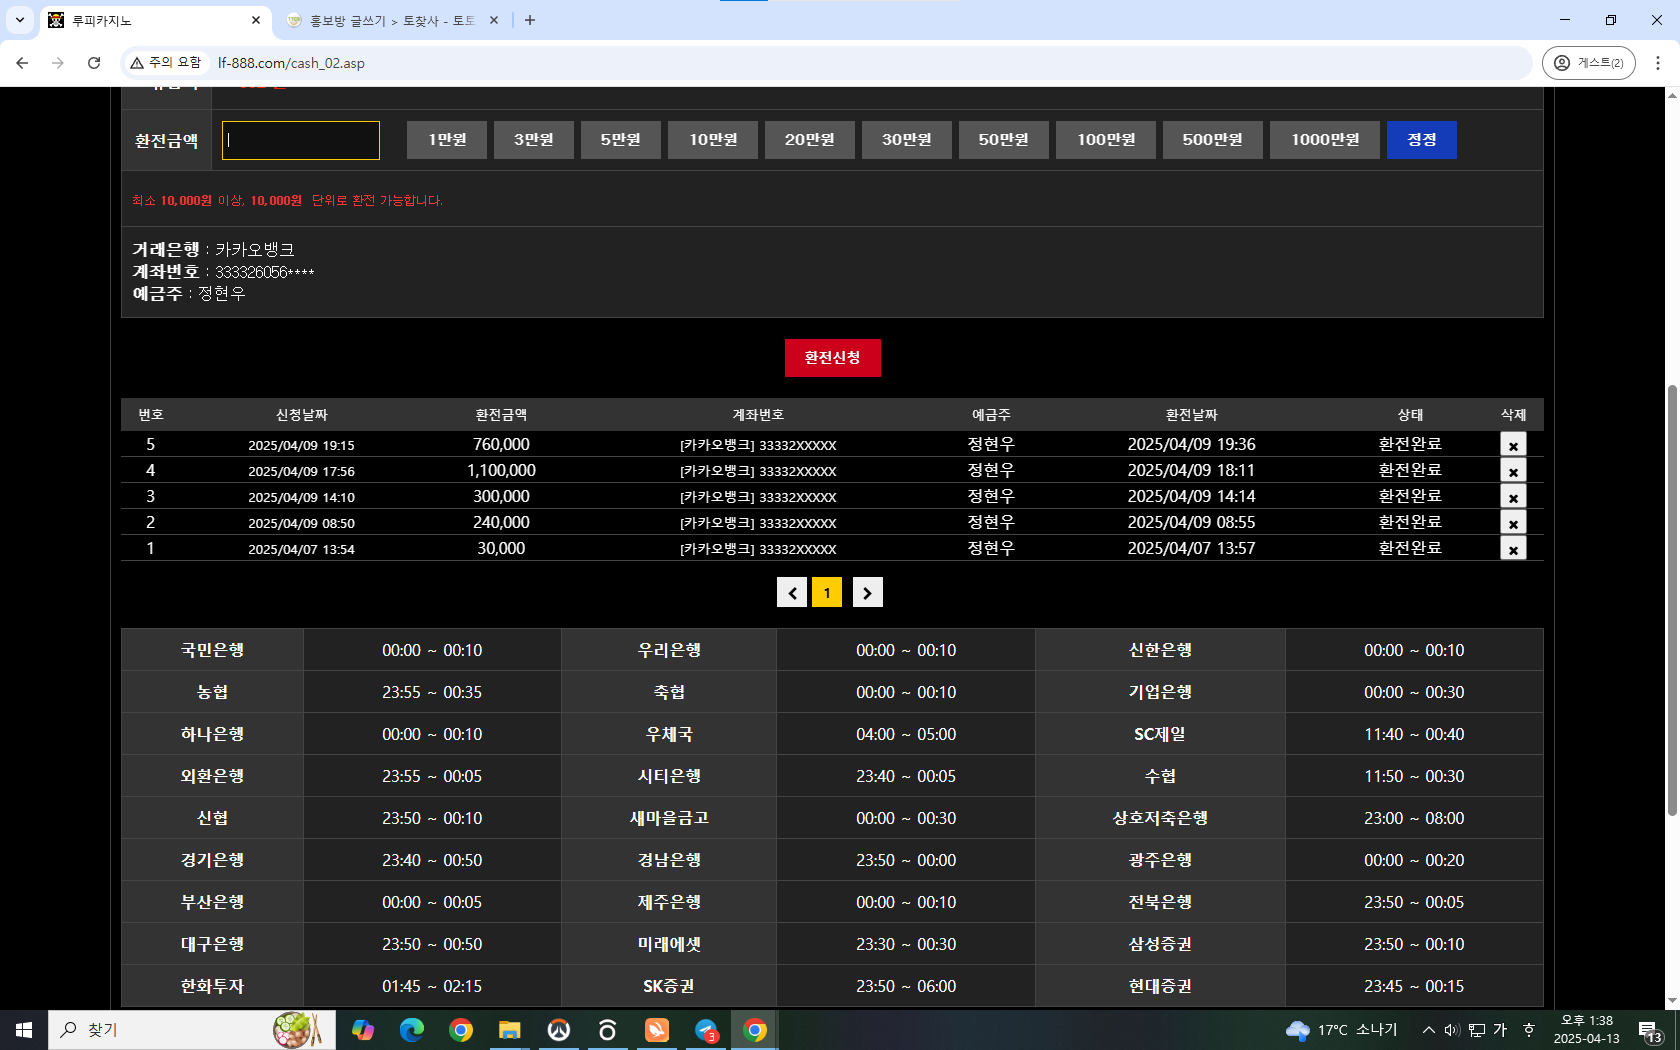Open the guest profile menu
Viewport: 1680px width, 1050px height.
click(1589, 63)
